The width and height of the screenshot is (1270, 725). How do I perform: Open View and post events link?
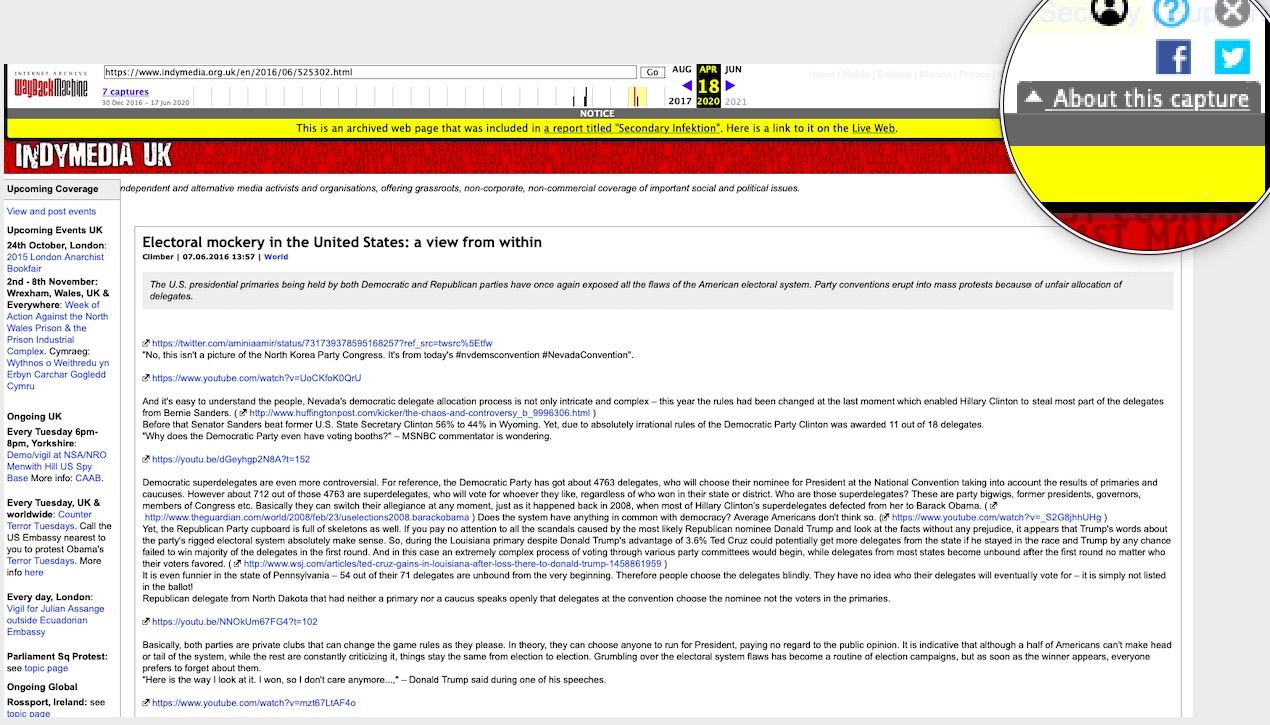pos(51,211)
